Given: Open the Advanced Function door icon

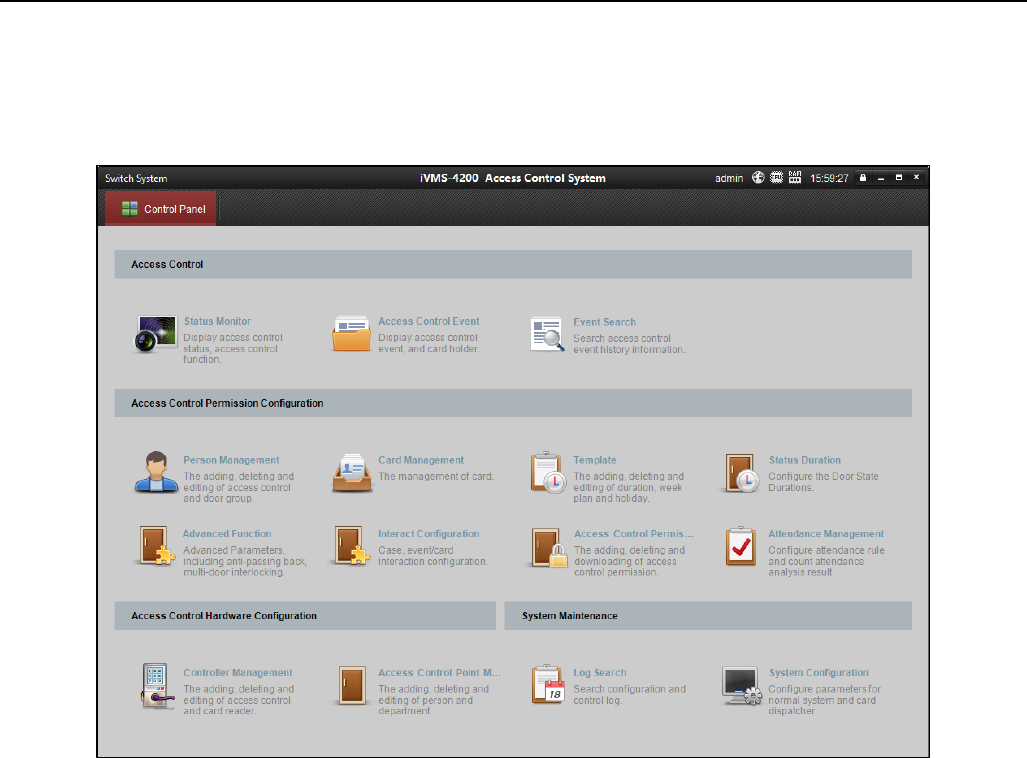Looking at the screenshot, I should 157,546.
